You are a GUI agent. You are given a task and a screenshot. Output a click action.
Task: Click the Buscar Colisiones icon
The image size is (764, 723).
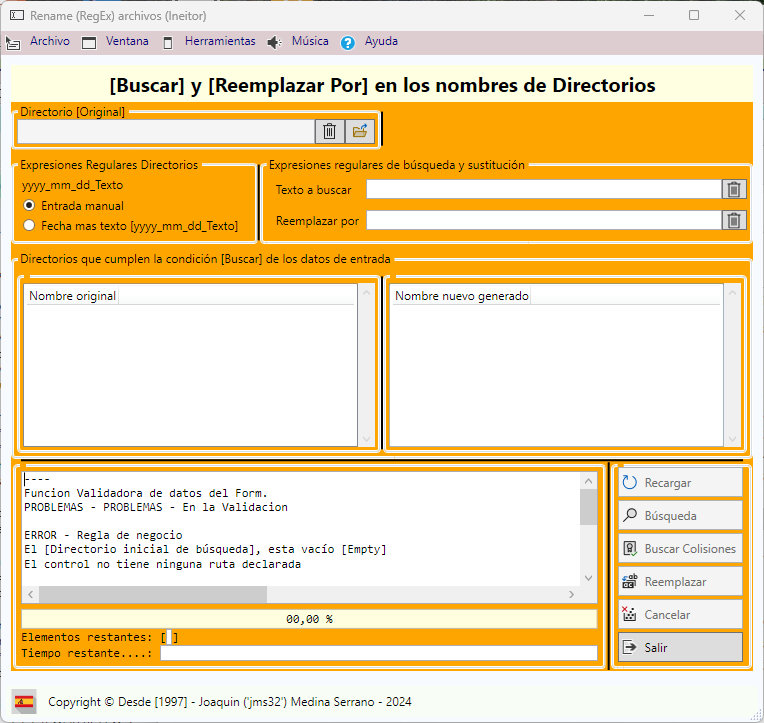tap(630, 549)
